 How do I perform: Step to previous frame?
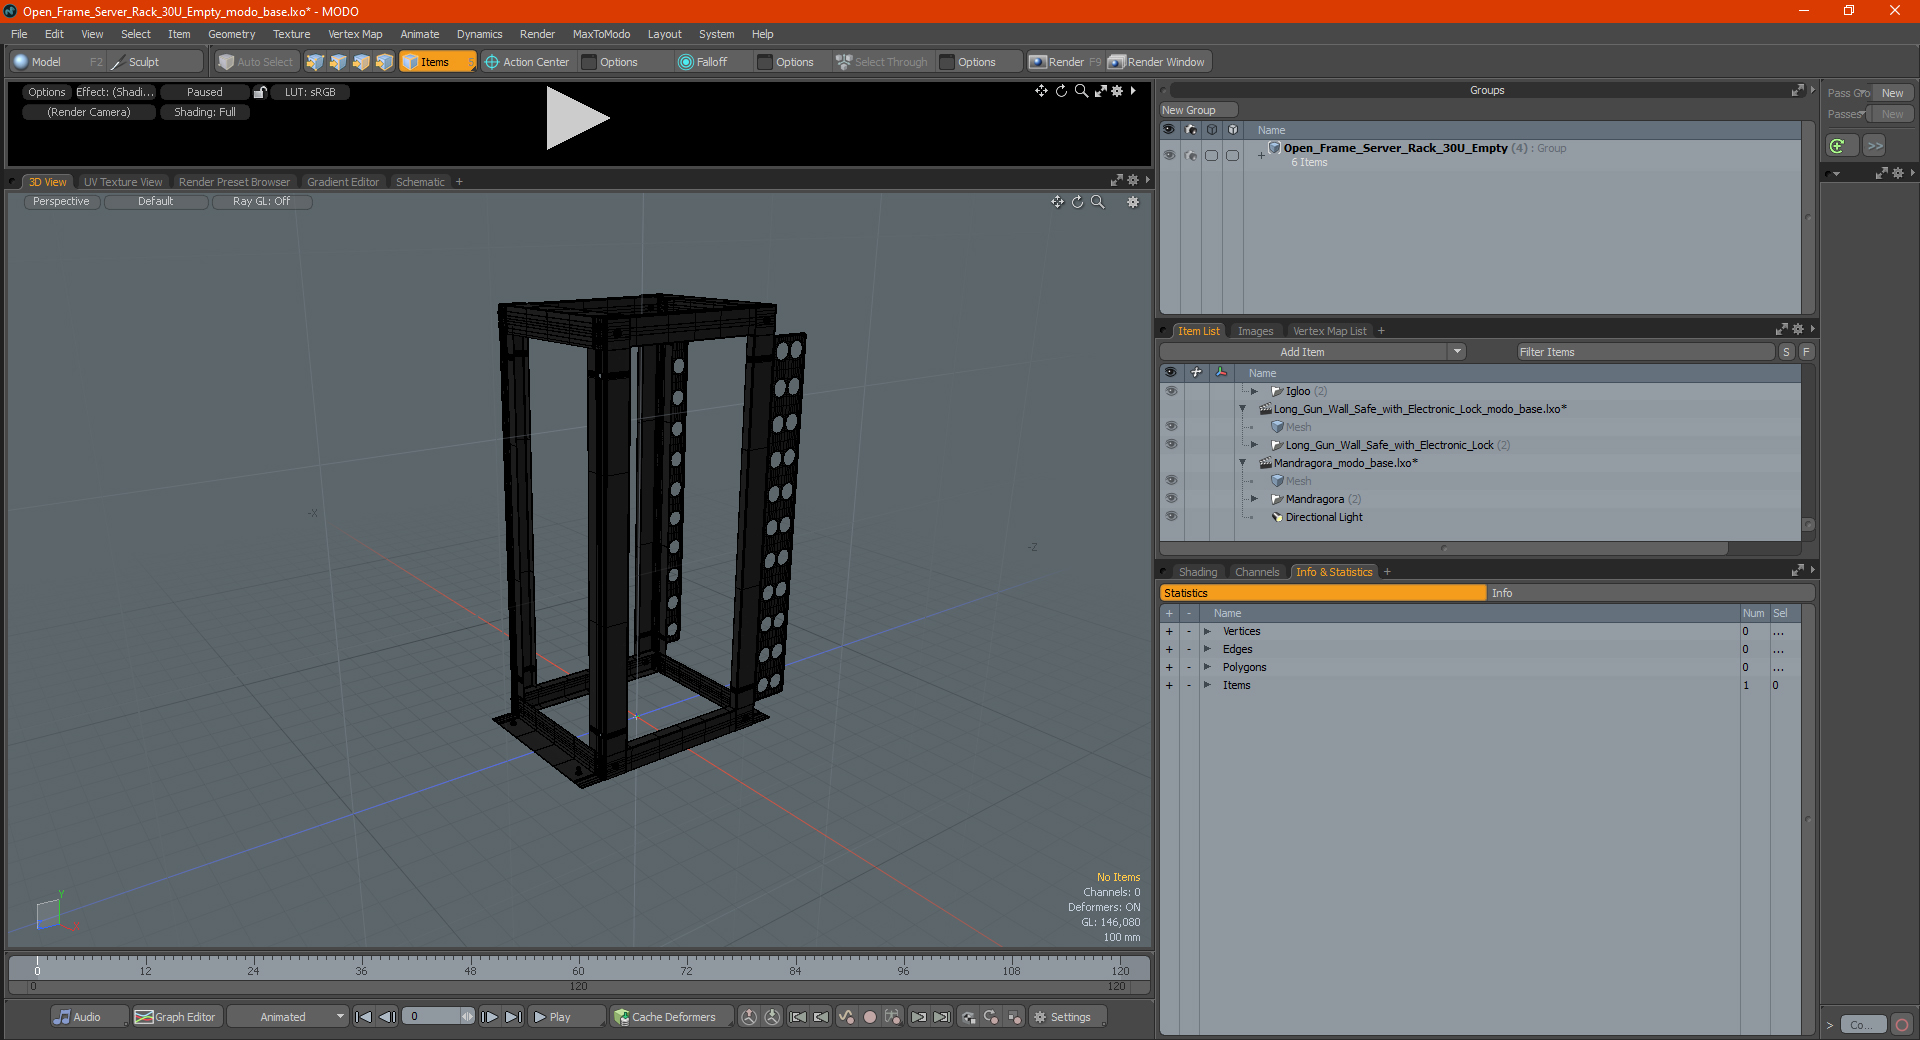point(388,1017)
